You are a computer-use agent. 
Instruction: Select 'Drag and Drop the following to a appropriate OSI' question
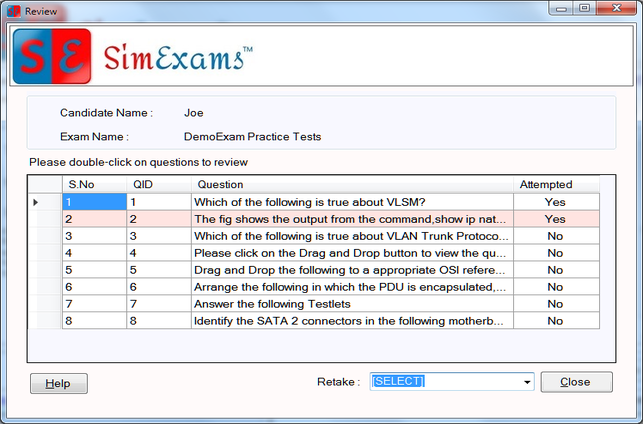[x=352, y=270]
